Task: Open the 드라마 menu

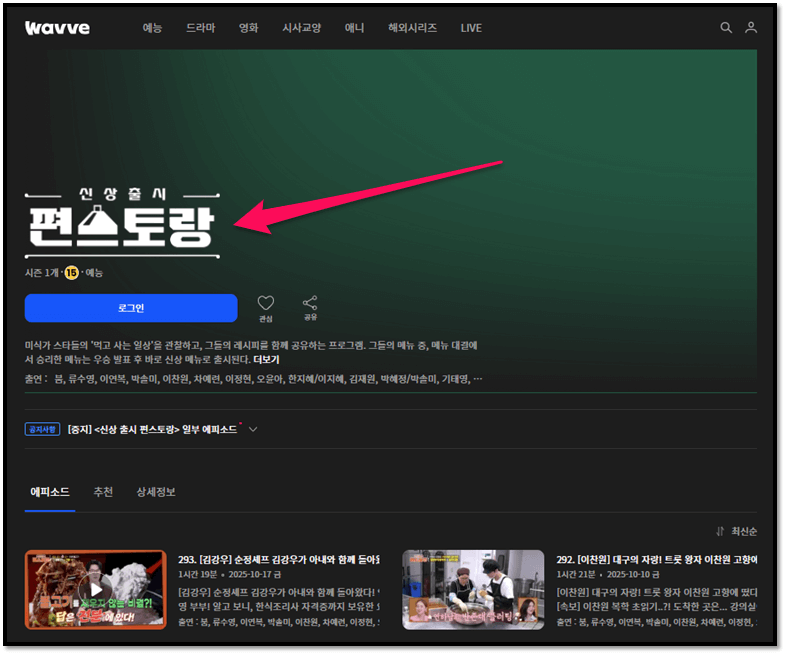Action: coord(201,28)
